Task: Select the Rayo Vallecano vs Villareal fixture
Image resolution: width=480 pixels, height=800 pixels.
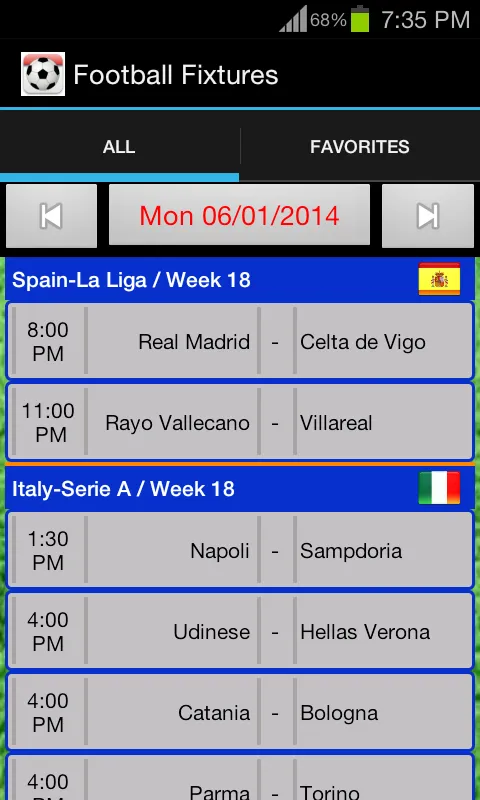Action: tap(240, 422)
